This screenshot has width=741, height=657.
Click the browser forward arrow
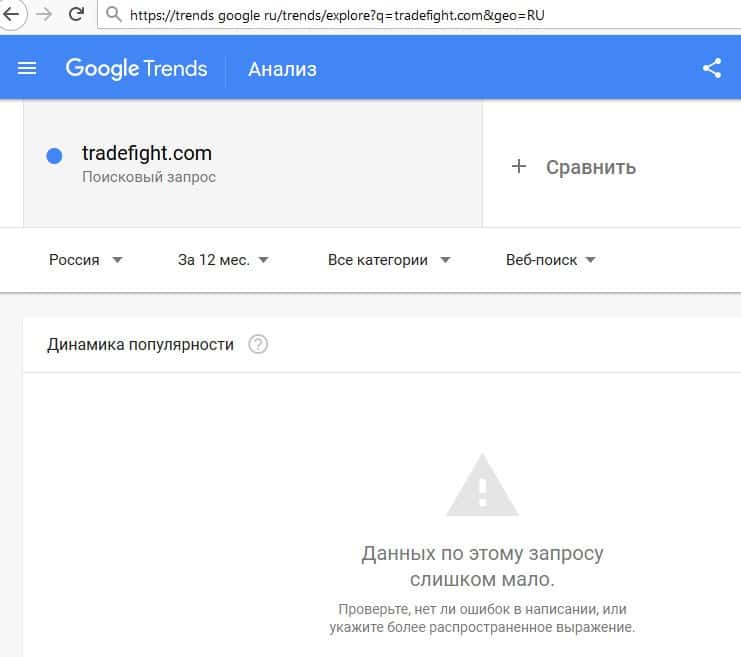pyautogui.click(x=44, y=15)
